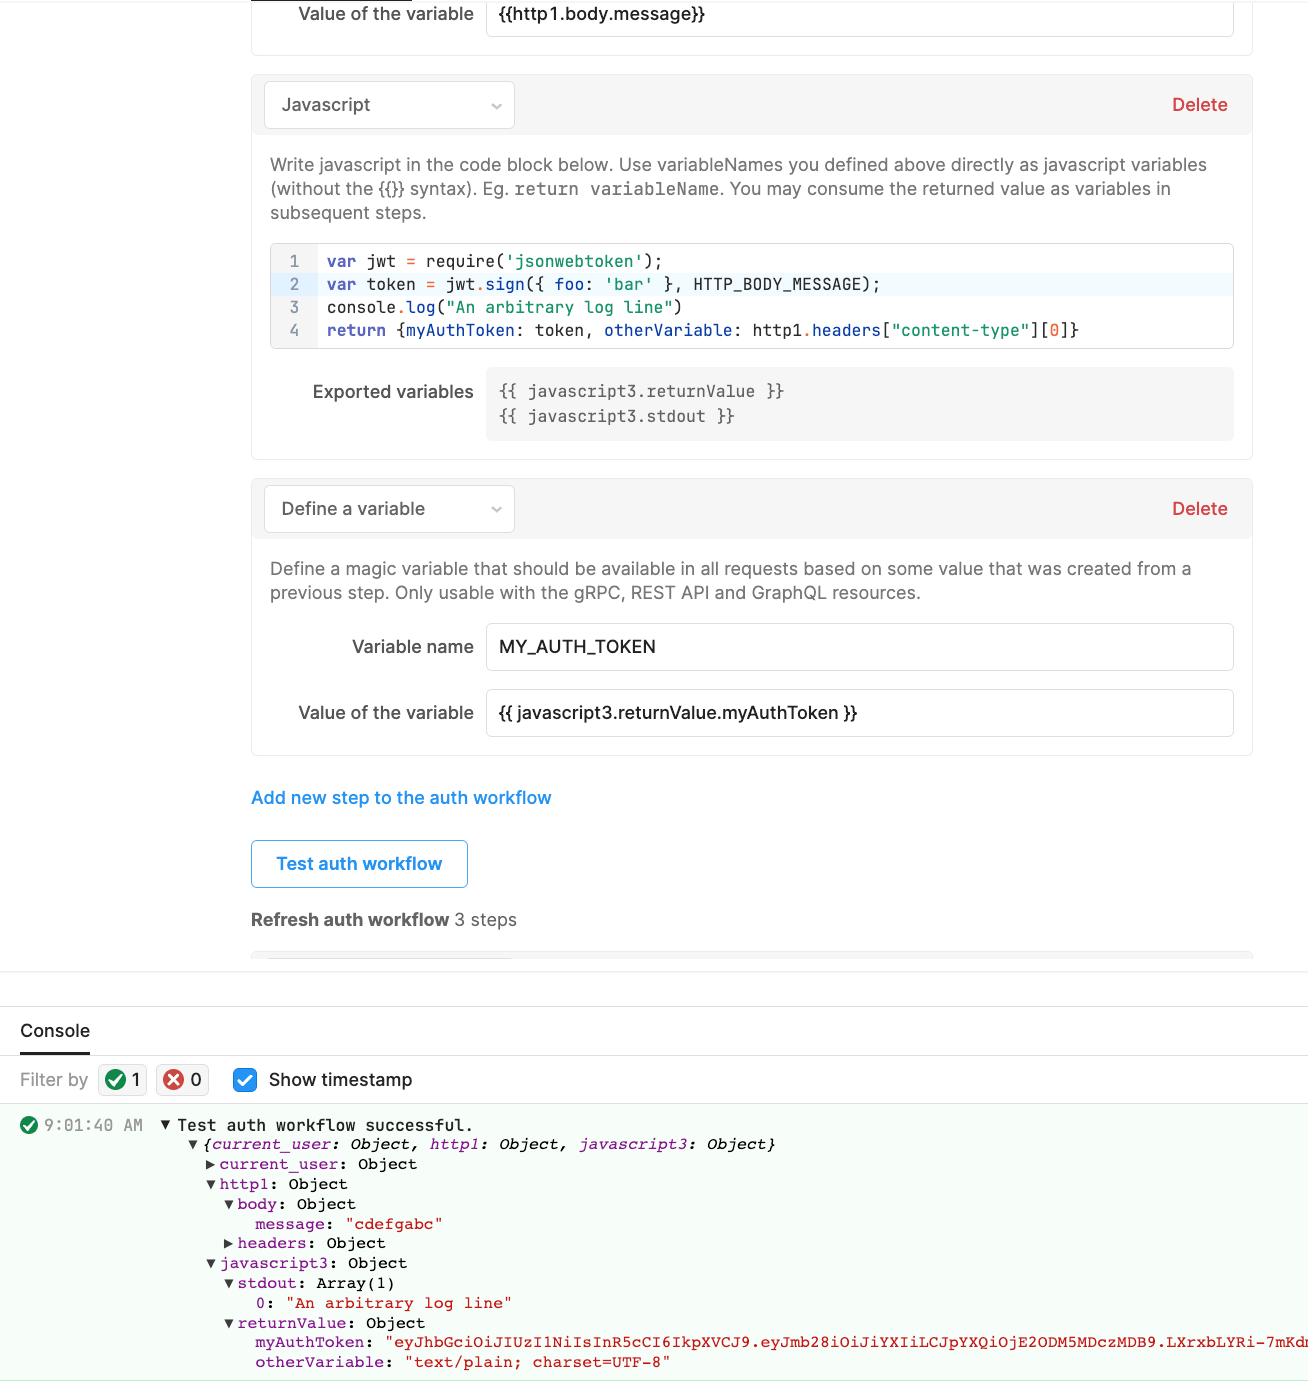Click the console.log code on line 3
The width and height of the screenshot is (1308, 1390).
coord(504,307)
